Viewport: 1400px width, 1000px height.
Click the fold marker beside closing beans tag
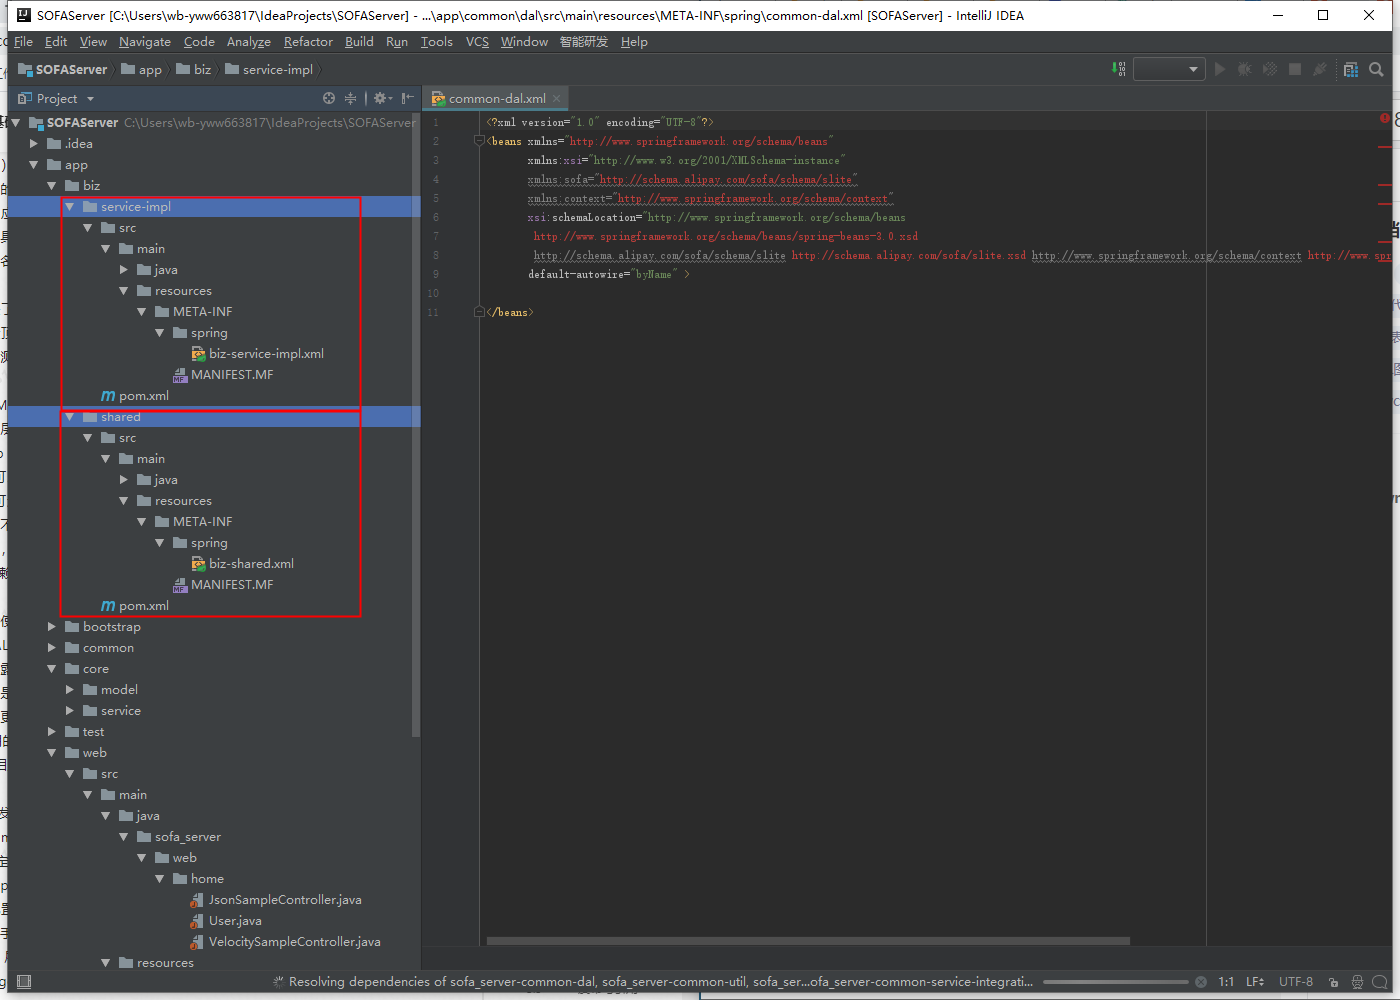(x=479, y=312)
